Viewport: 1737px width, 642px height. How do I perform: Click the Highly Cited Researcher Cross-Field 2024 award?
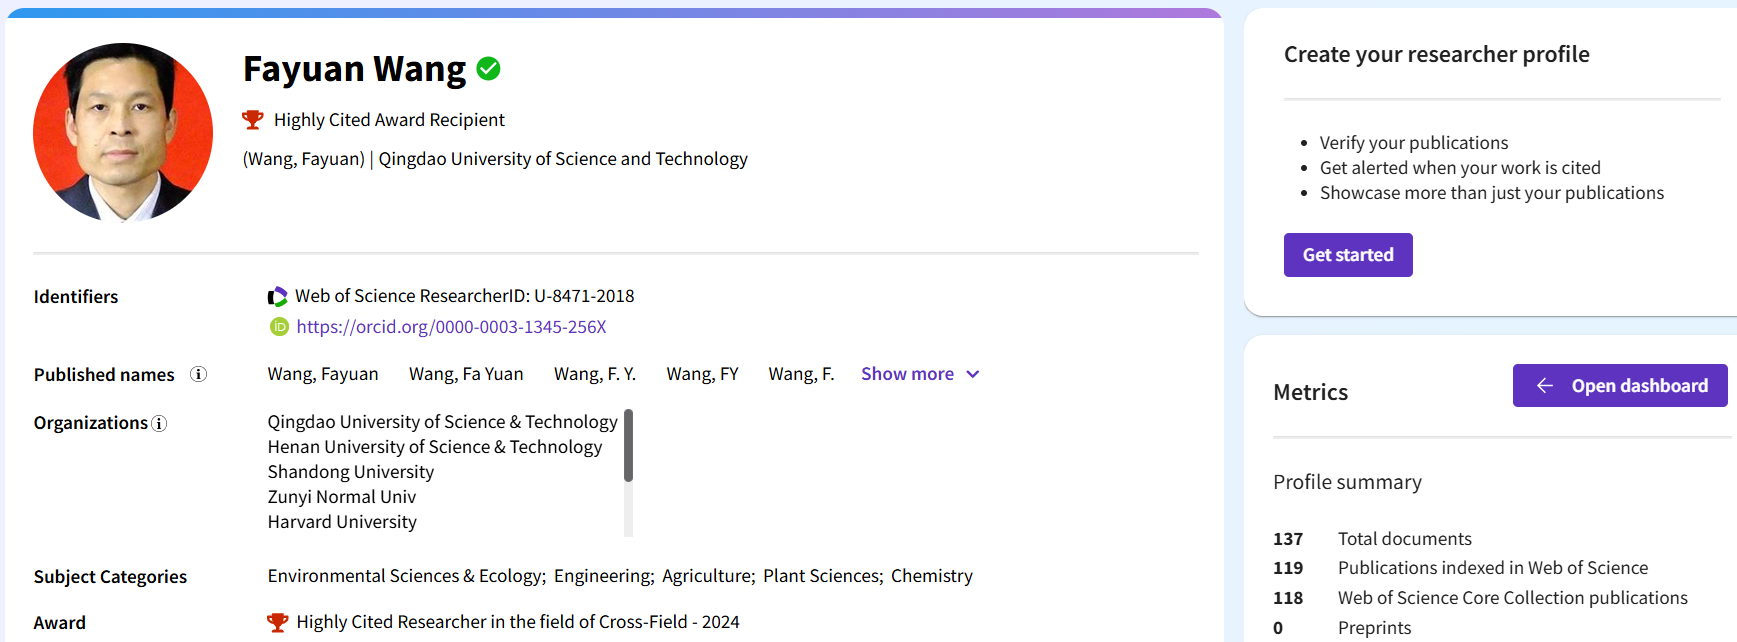(517, 622)
